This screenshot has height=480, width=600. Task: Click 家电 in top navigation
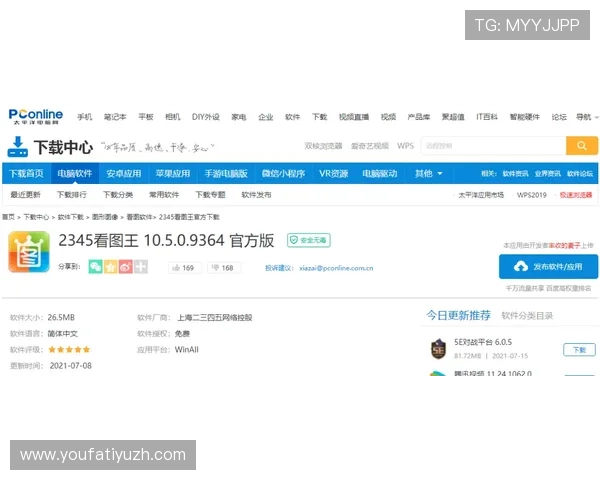239,117
